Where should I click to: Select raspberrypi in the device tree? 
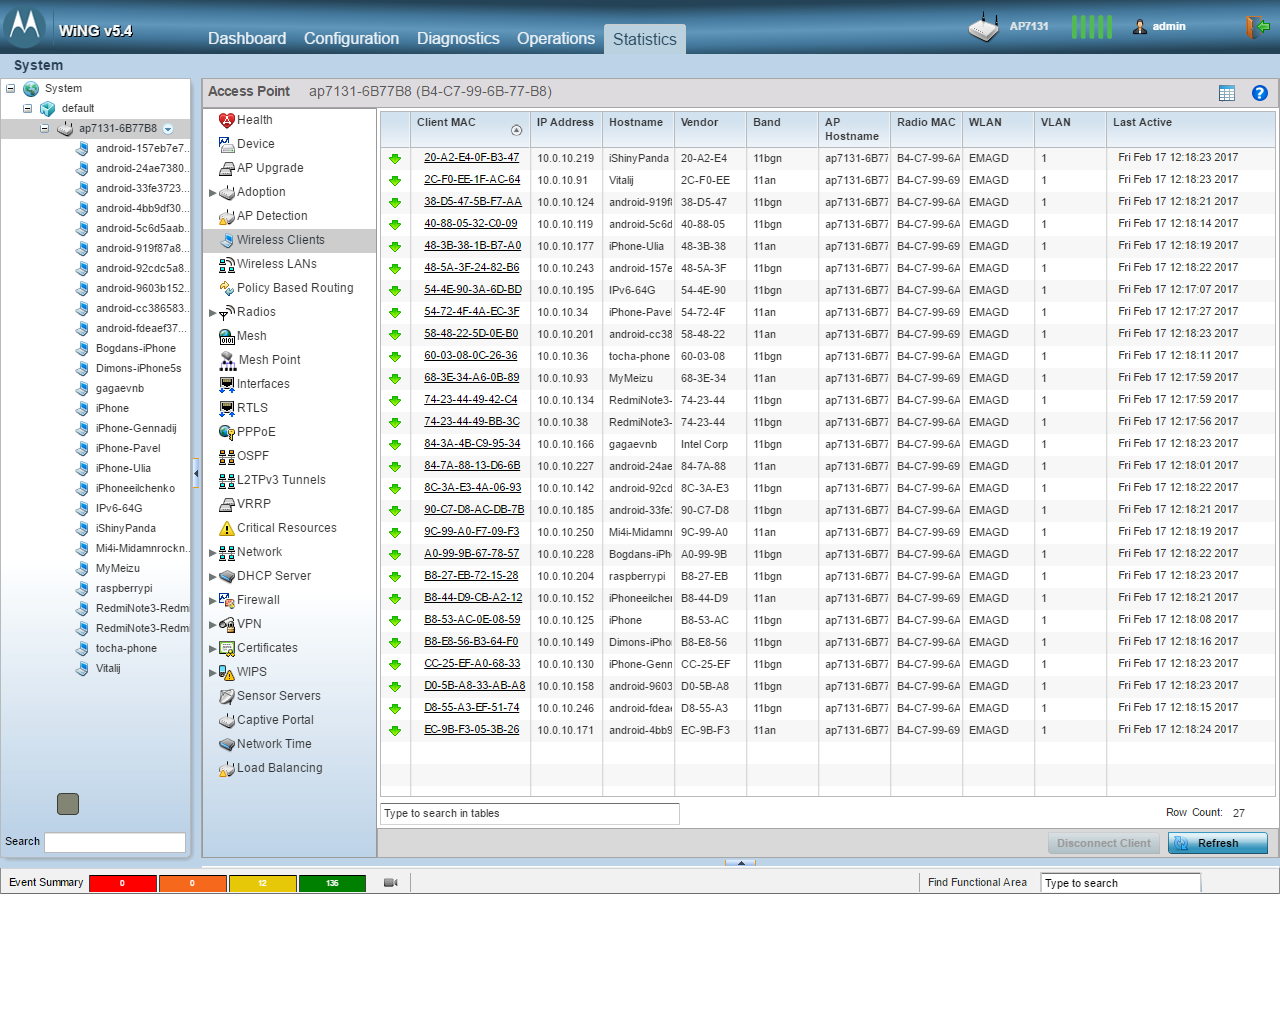[x=124, y=588]
